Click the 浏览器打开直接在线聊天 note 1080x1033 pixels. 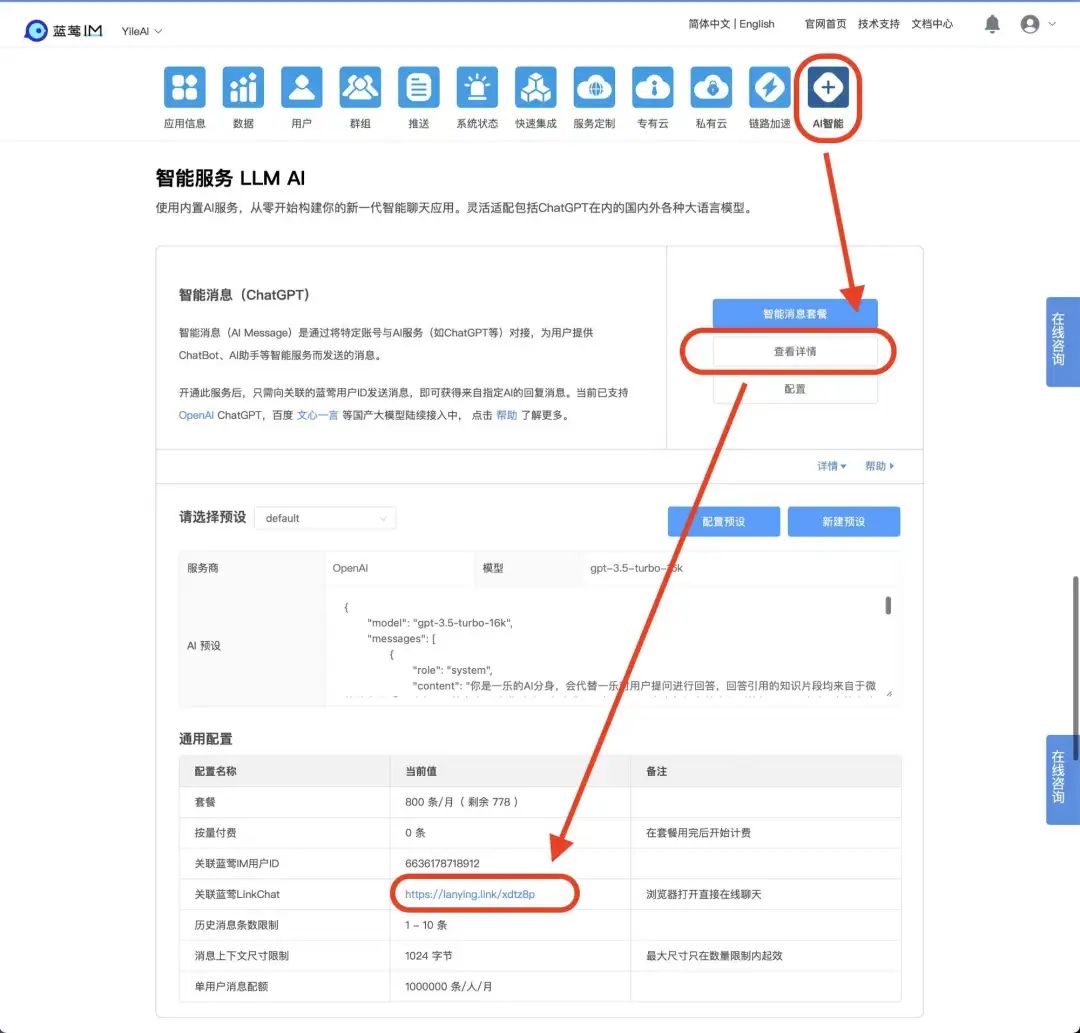703,894
